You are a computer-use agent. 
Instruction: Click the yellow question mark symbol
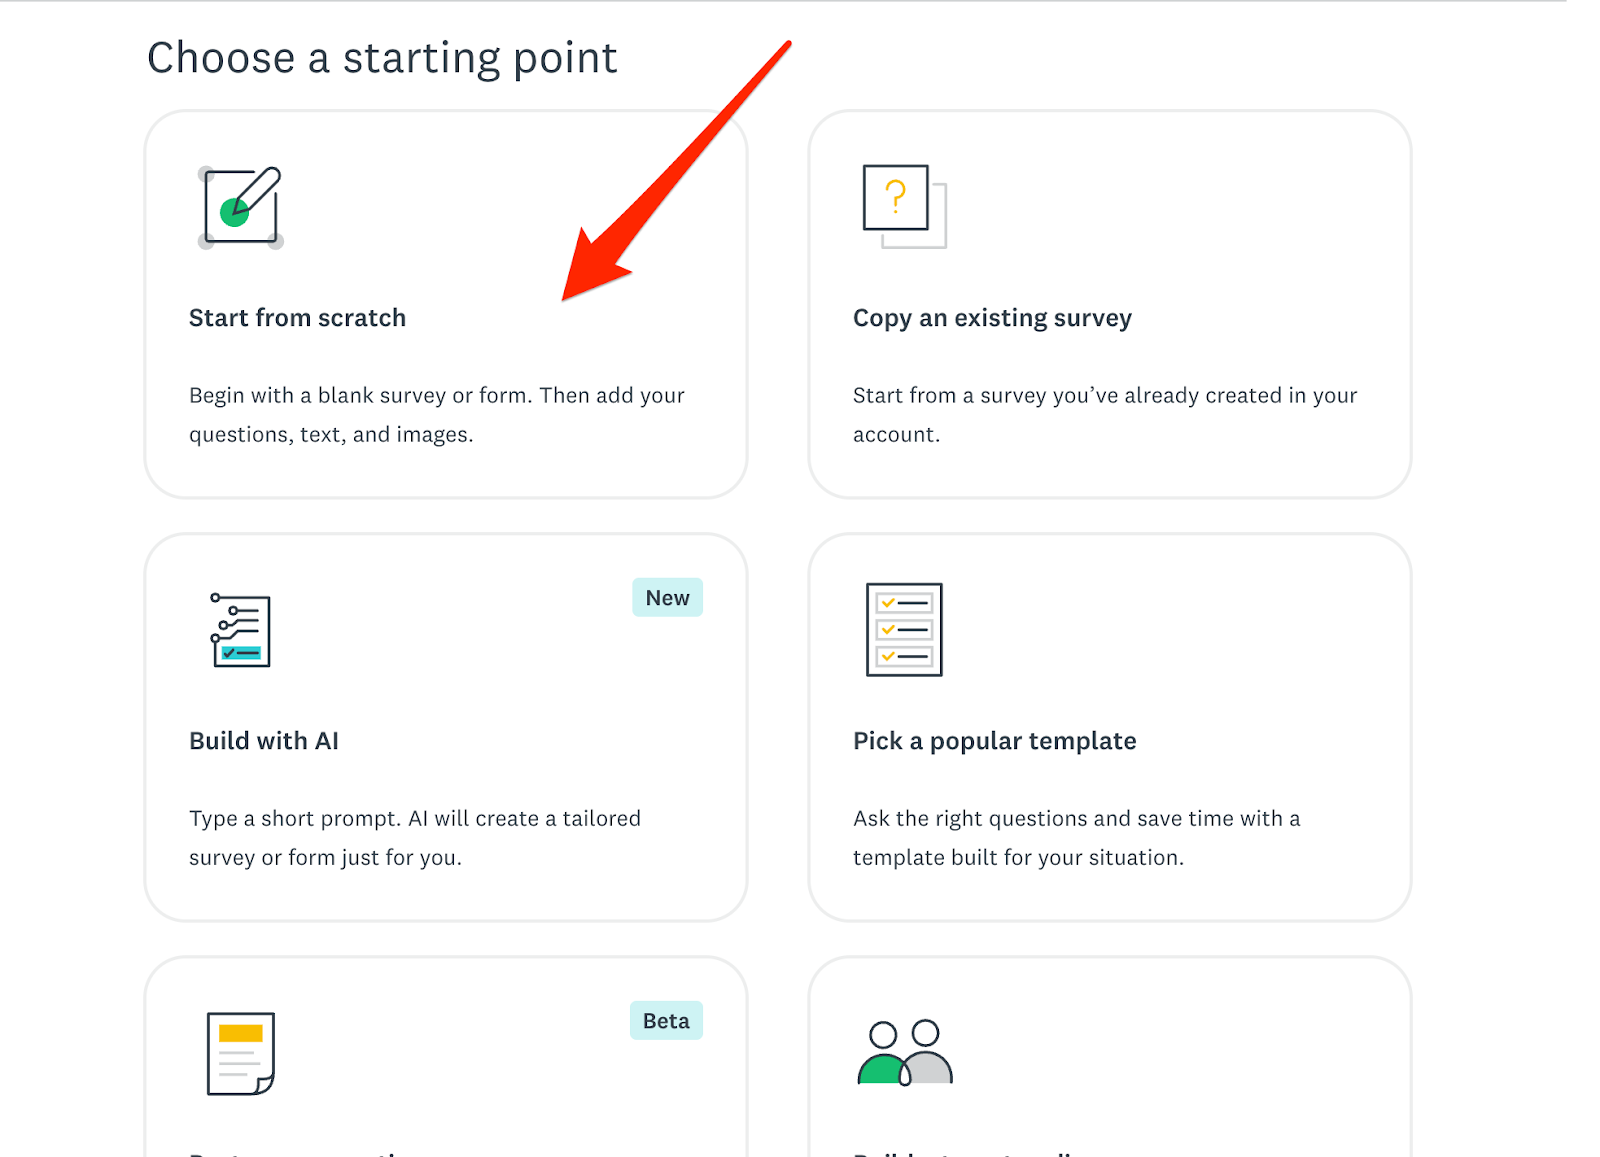(897, 197)
